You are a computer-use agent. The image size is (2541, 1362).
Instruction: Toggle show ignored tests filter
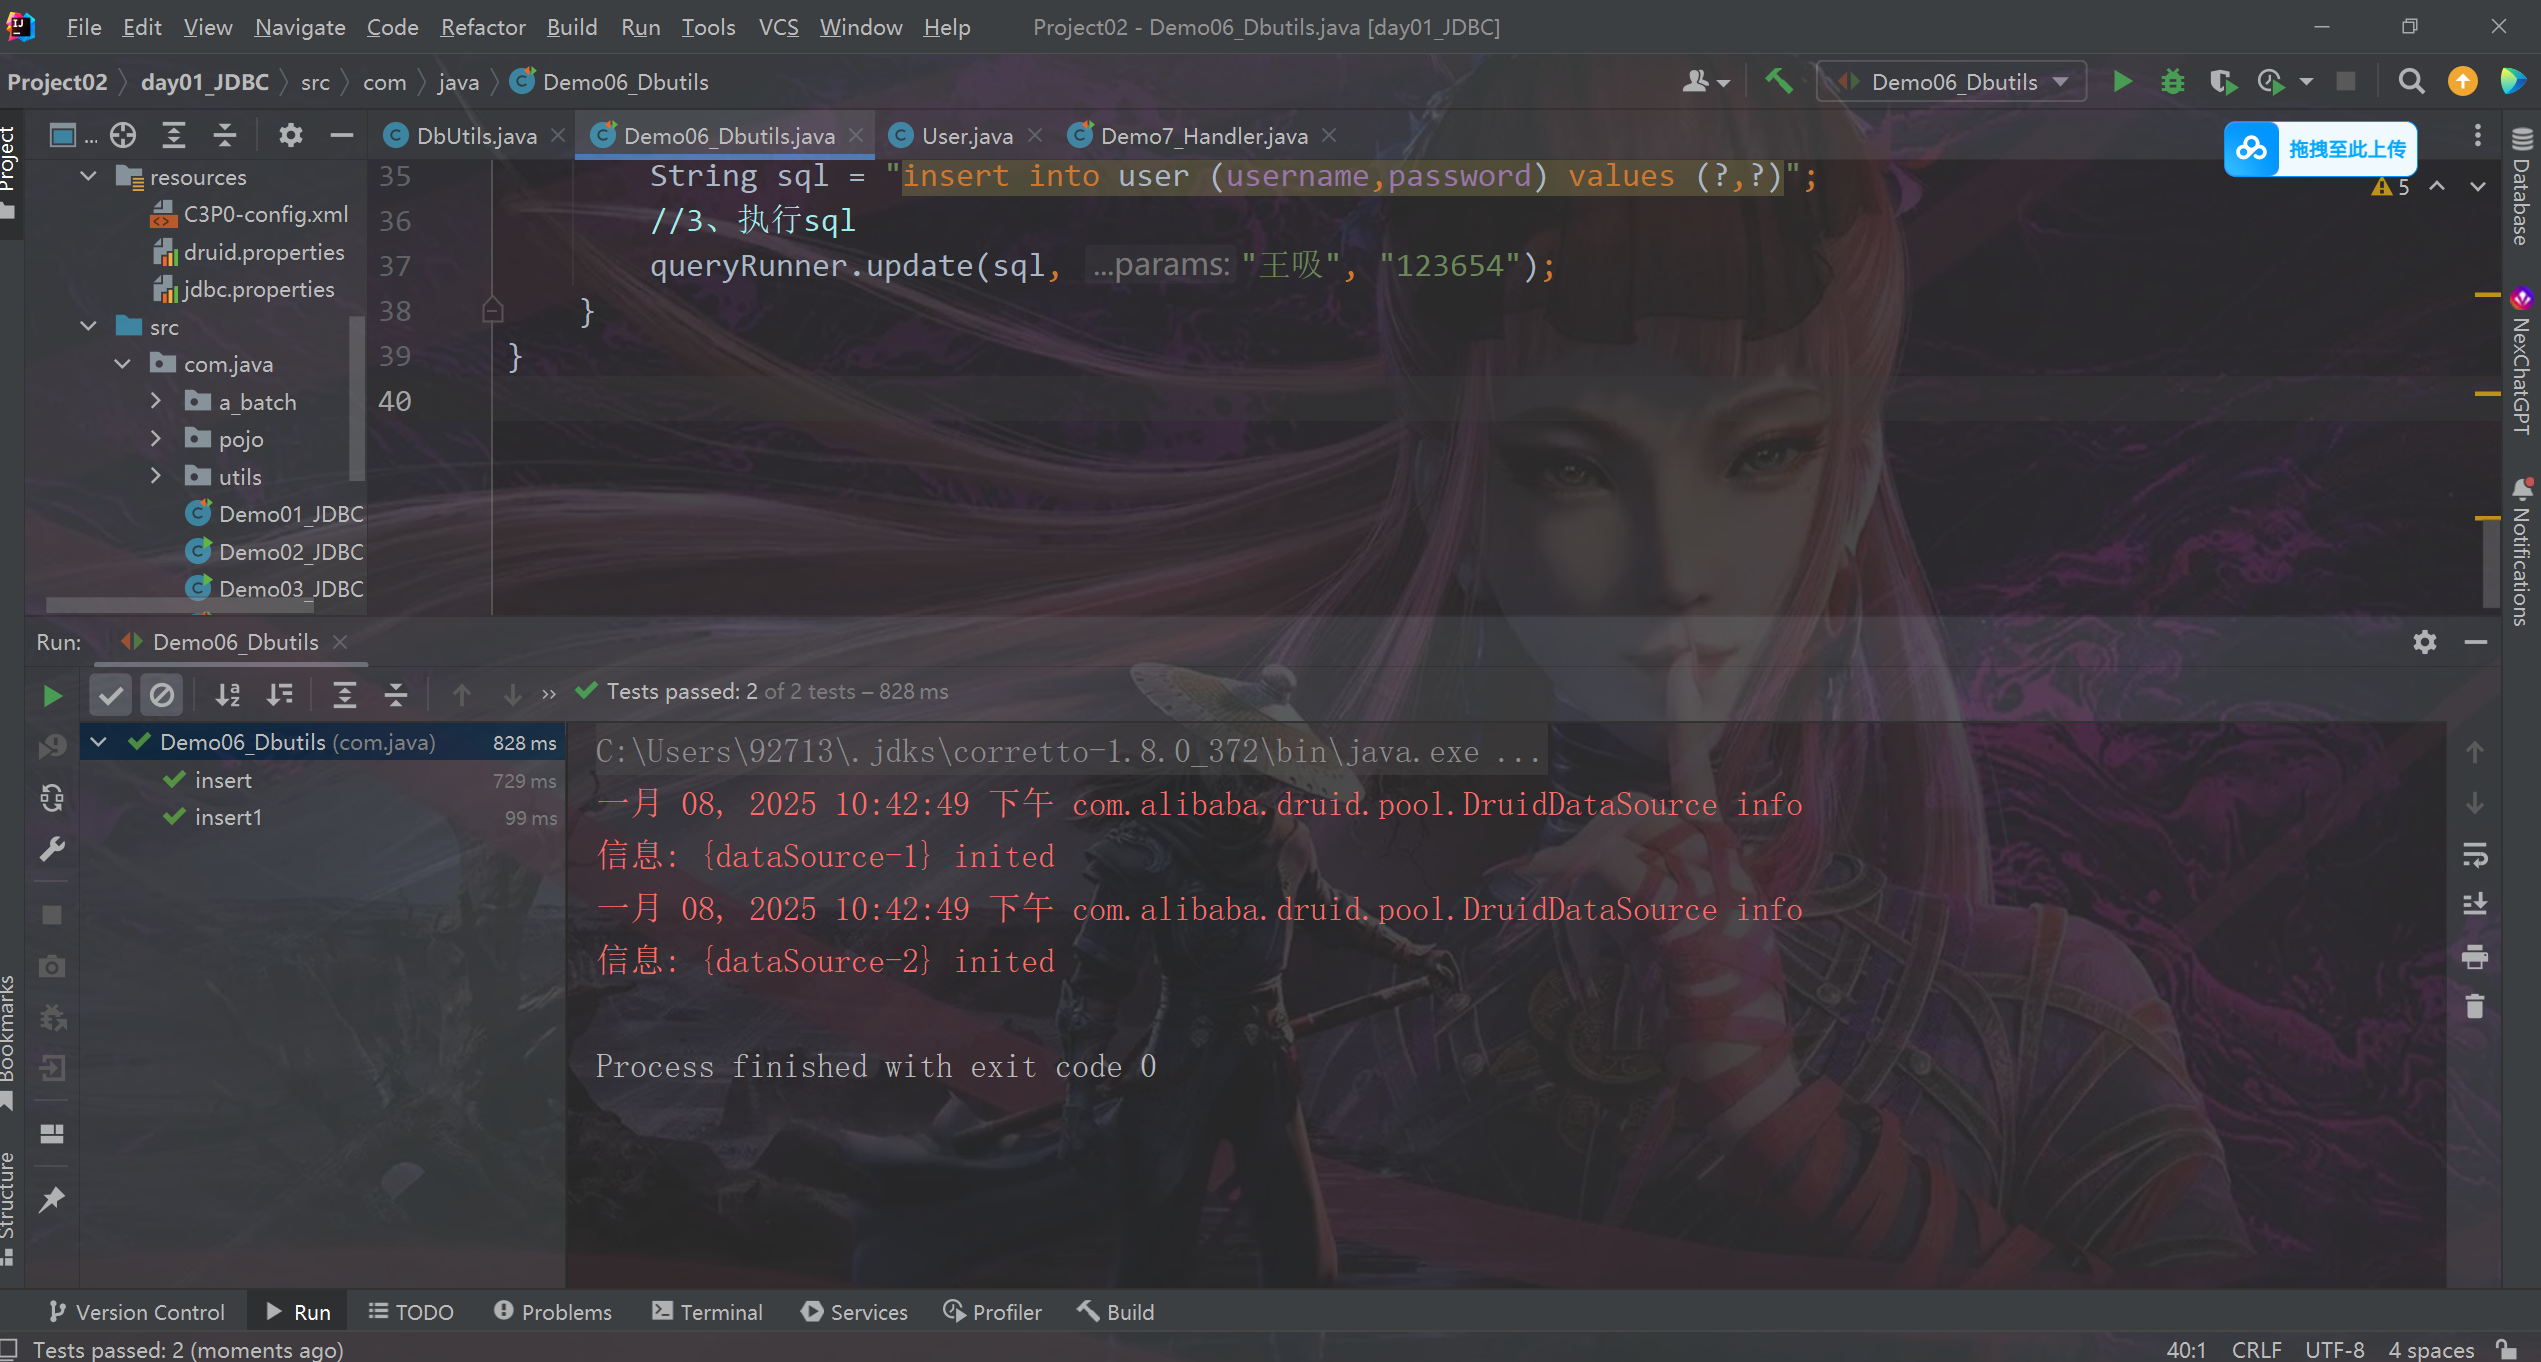tap(162, 694)
